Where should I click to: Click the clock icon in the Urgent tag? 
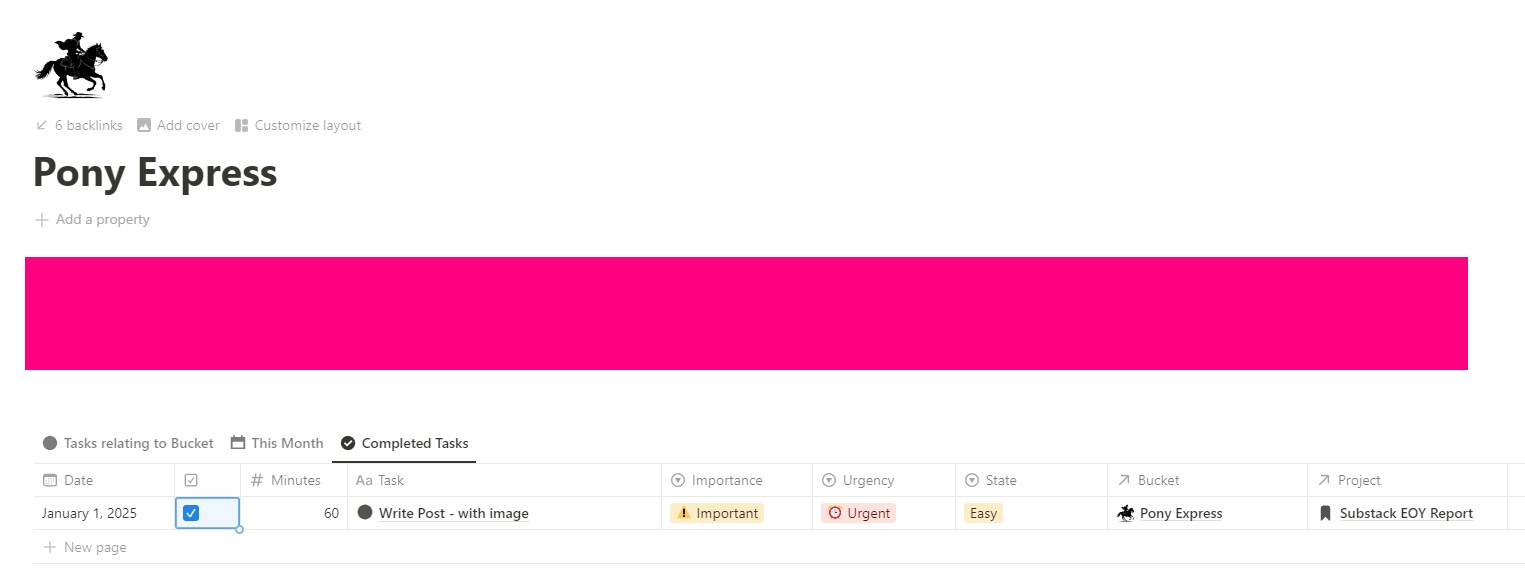(835, 513)
